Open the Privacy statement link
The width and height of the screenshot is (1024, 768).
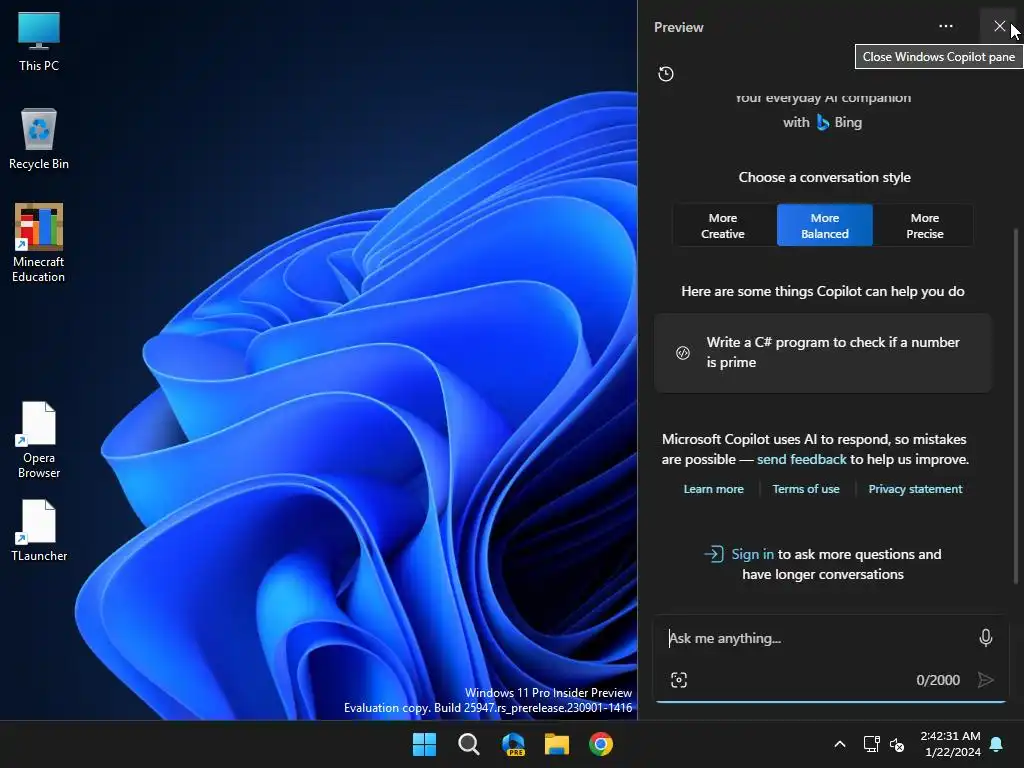coord(915,489)
